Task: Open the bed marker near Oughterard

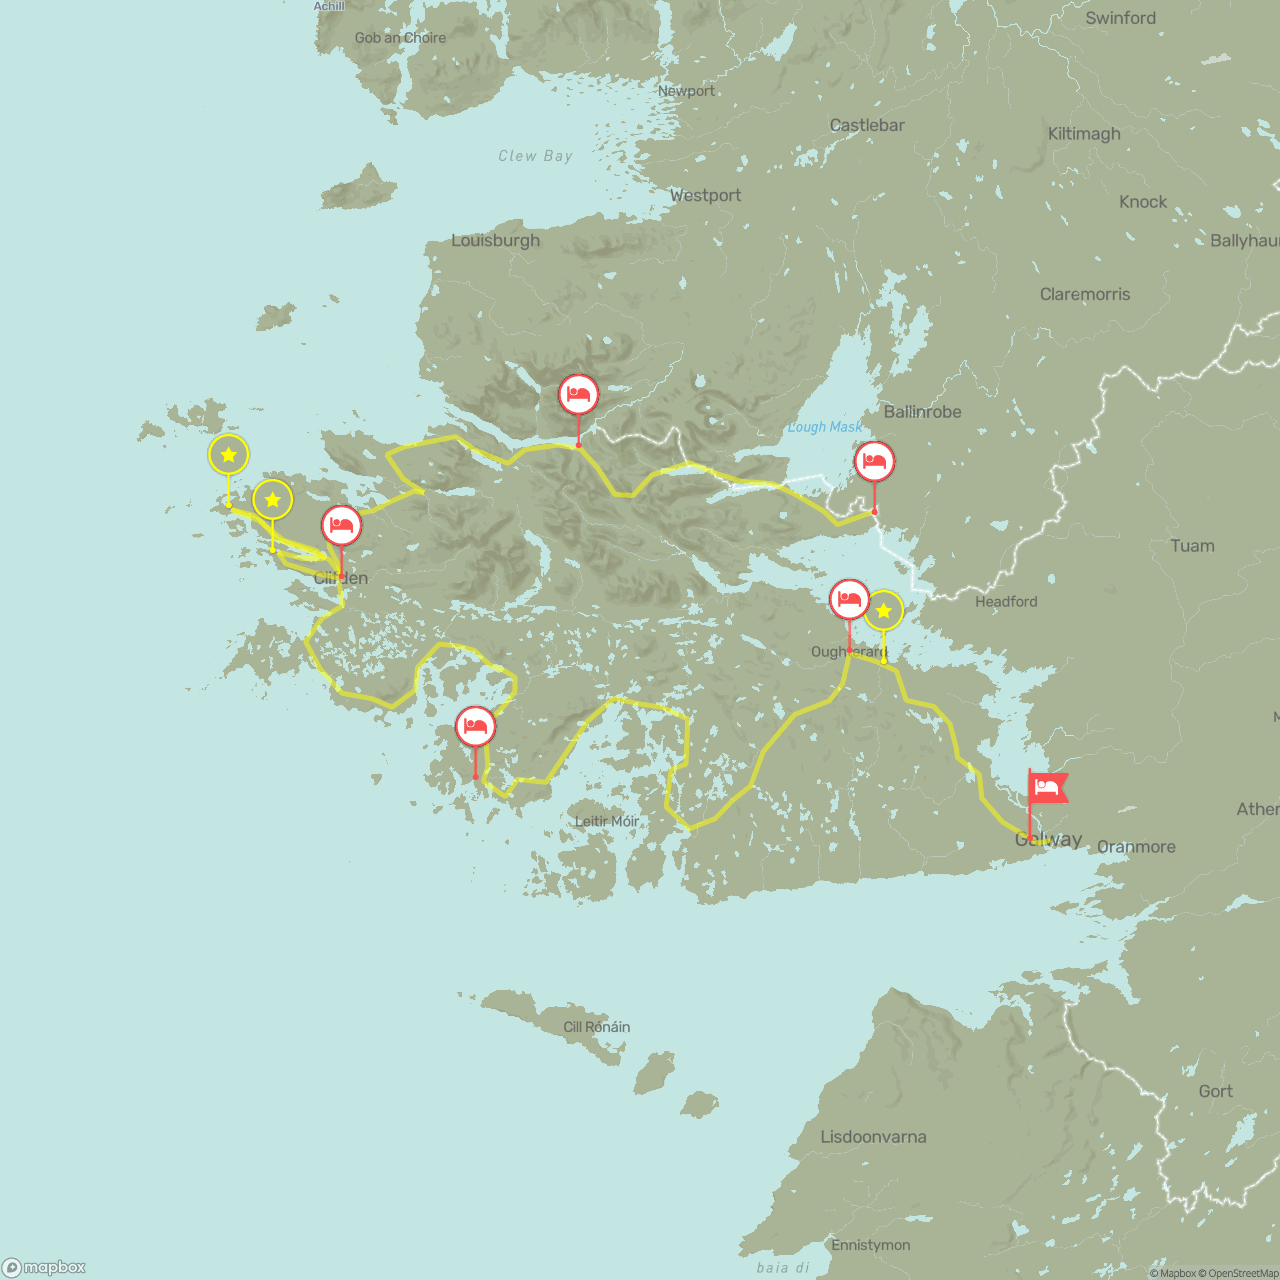Action: click(x=850, y=599)
